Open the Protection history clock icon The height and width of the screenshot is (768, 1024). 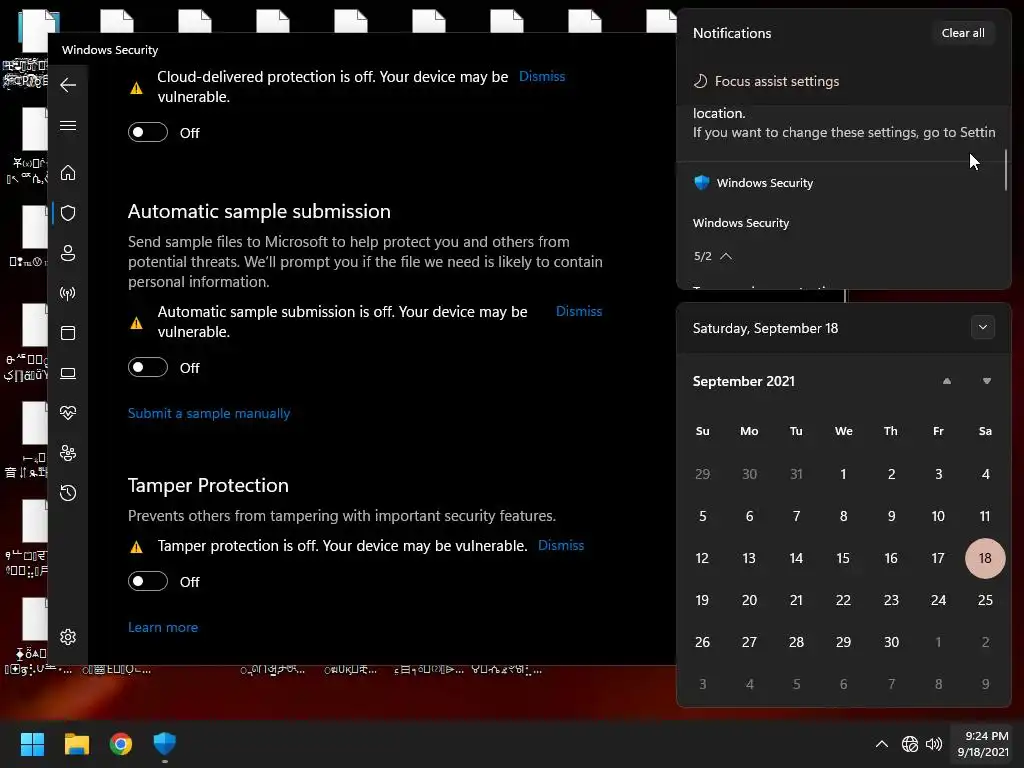(x=68, y=493)
